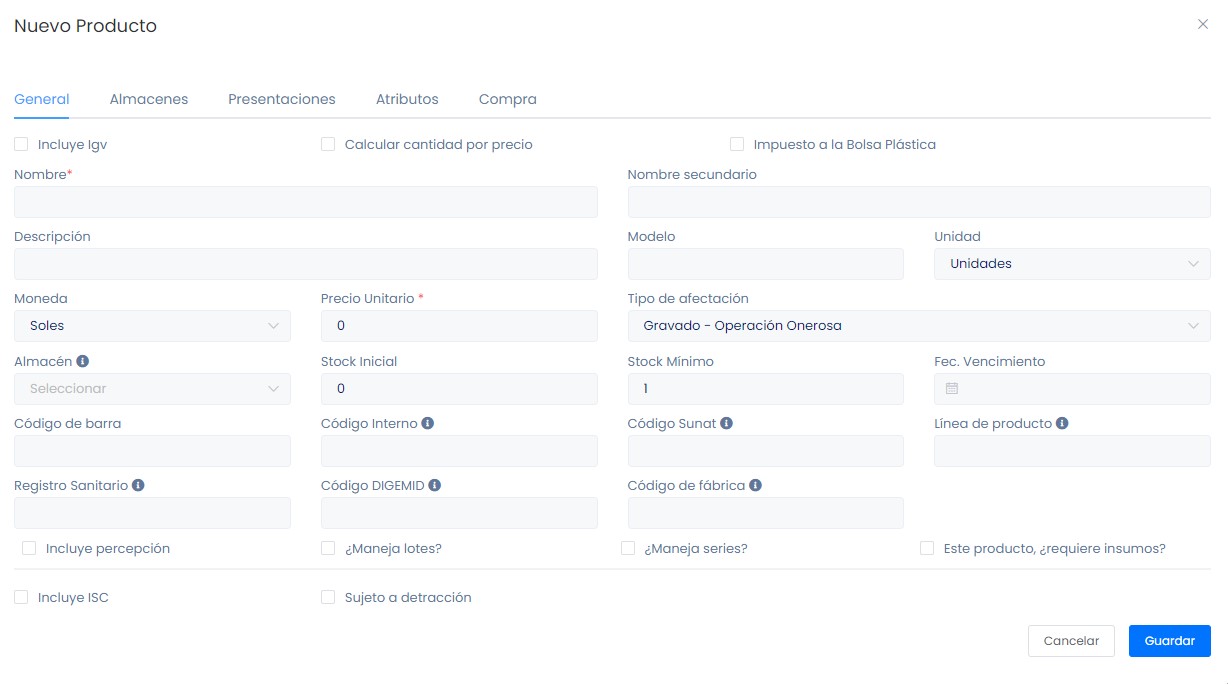
Task: Click info icon next to Línea de producto
Action: click(x=1062, y=424)
